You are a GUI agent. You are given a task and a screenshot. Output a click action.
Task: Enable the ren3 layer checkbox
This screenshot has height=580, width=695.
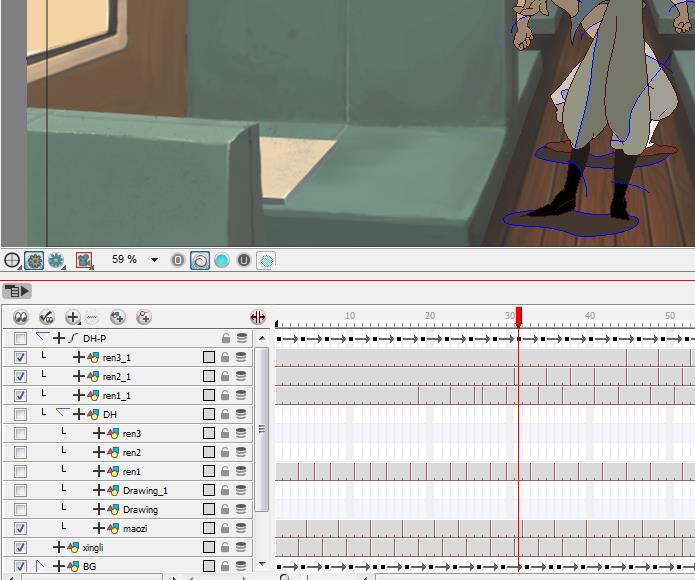[x=20, y=433]
